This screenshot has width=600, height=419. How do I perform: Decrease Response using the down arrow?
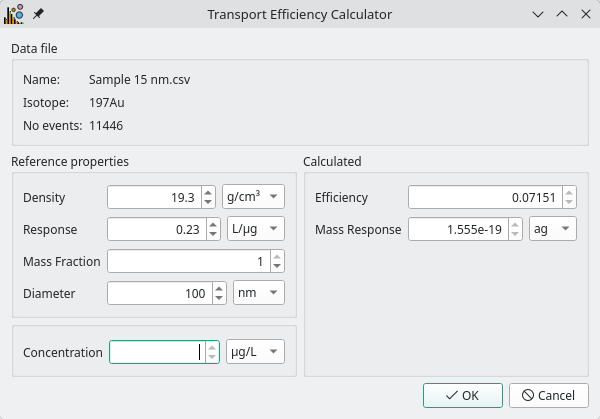coord(213,234)
